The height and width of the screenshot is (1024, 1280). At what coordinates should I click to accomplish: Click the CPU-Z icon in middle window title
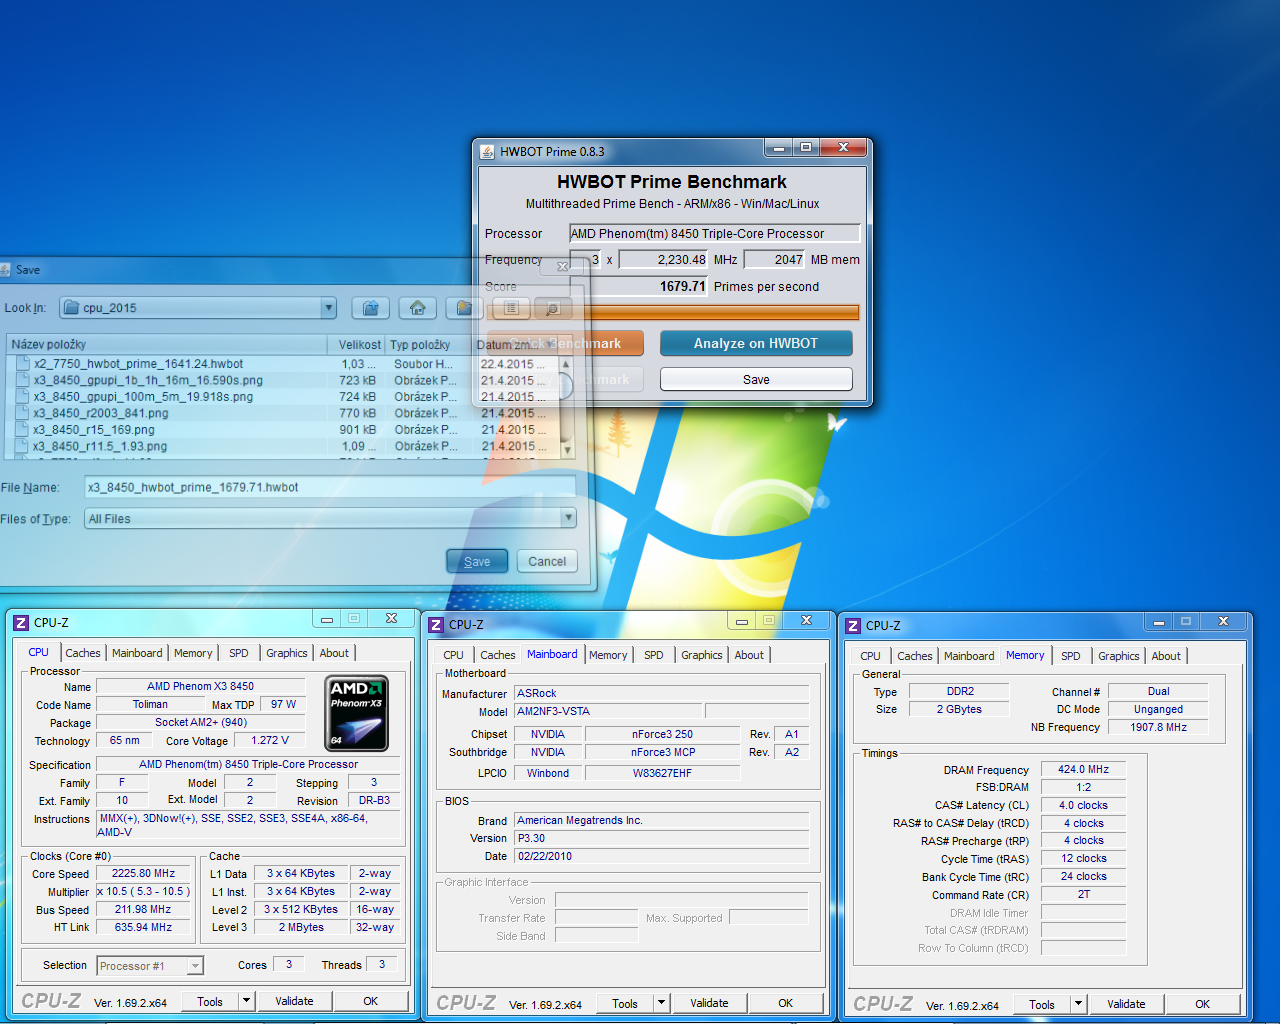pyautogui.click(x=436, y=625)
